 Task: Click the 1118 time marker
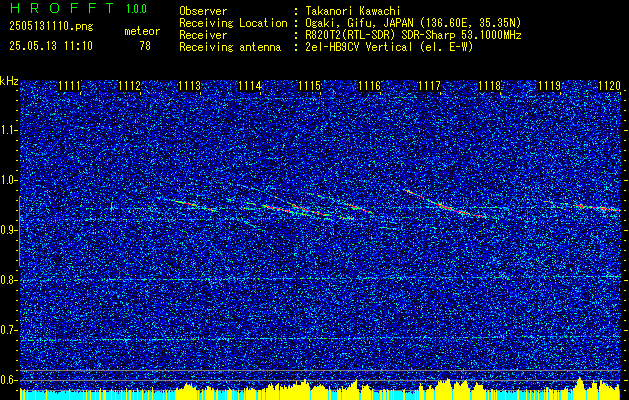pyautogui.click(x=489, y=86)
